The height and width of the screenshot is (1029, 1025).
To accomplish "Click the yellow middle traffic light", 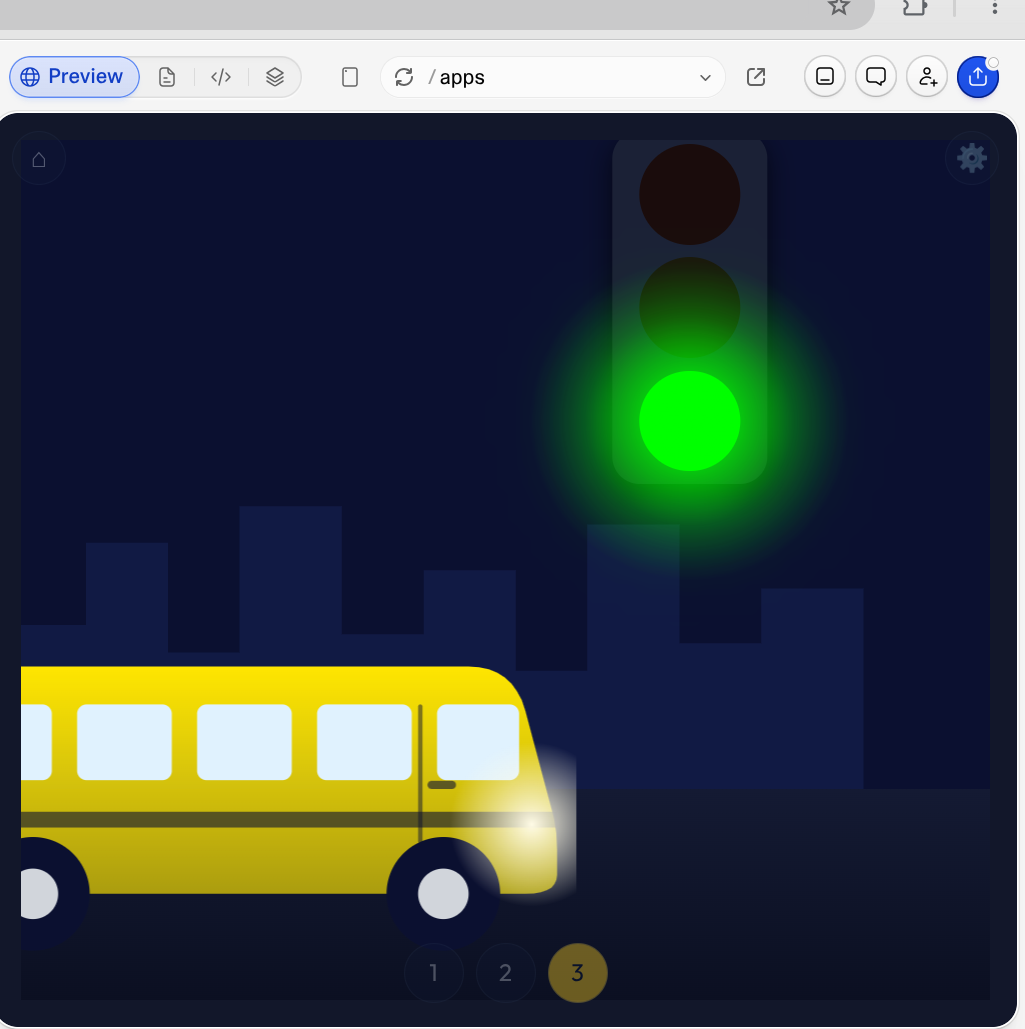I will [x=690, y=307].
